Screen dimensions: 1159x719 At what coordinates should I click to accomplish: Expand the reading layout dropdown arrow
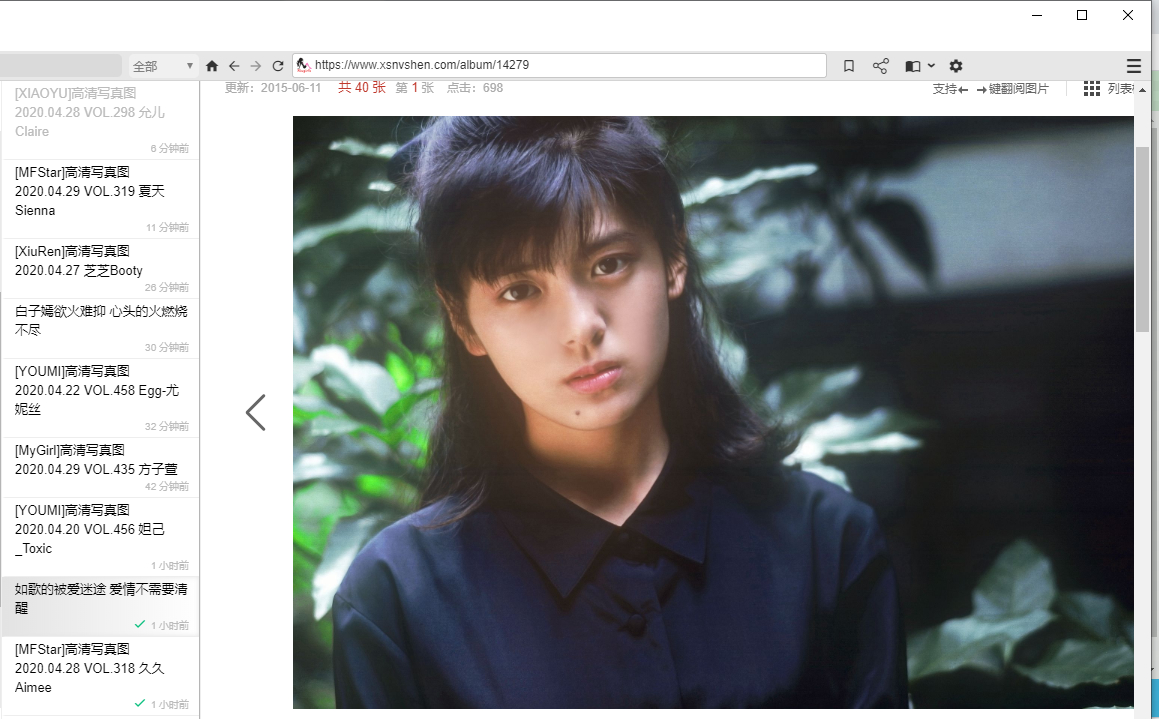pyautogui.click(x=932, y=66)
